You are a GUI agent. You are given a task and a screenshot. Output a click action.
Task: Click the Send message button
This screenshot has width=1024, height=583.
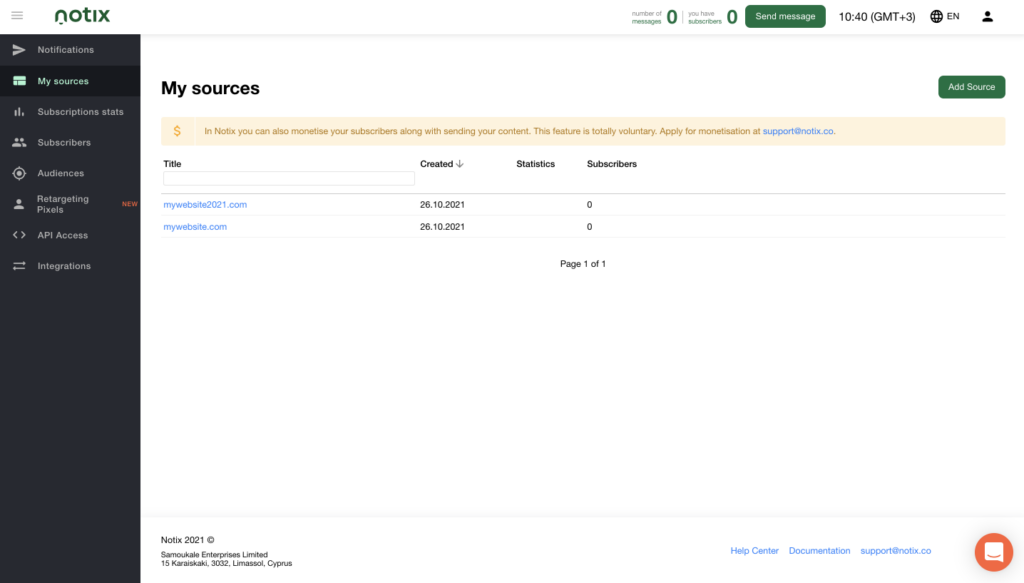click(785, 16)
